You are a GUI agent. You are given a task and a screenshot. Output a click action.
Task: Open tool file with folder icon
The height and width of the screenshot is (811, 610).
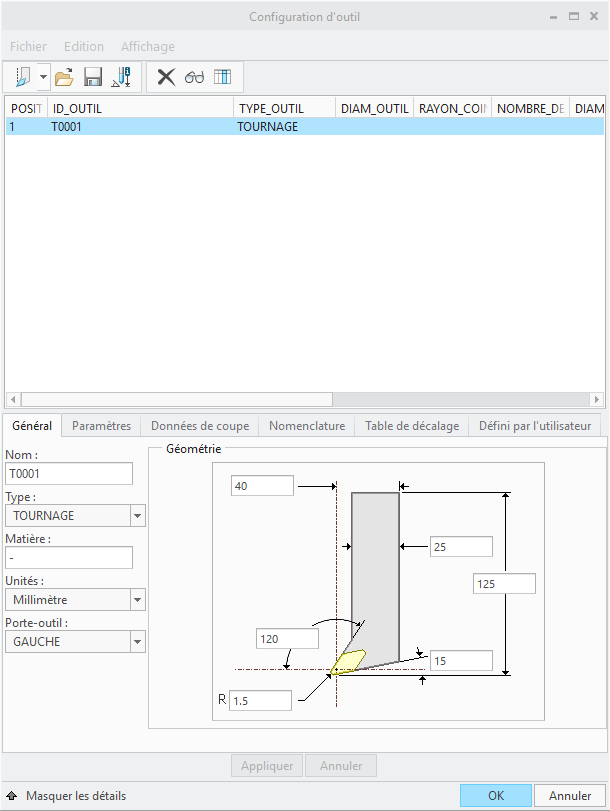(x=65, y=77)
